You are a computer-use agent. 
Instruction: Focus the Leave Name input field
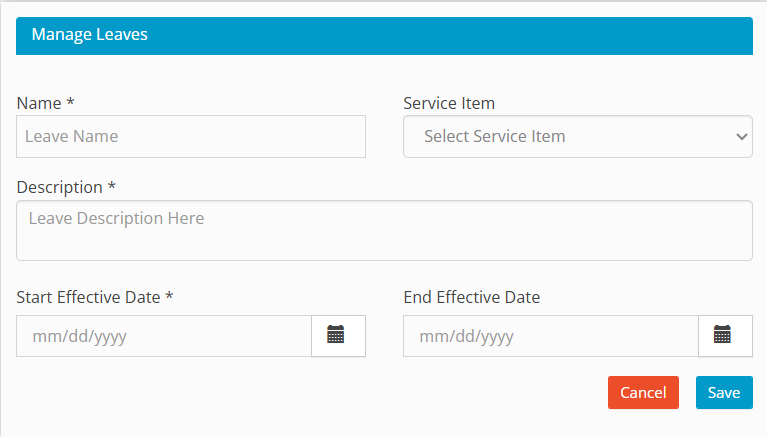[190, 136]
